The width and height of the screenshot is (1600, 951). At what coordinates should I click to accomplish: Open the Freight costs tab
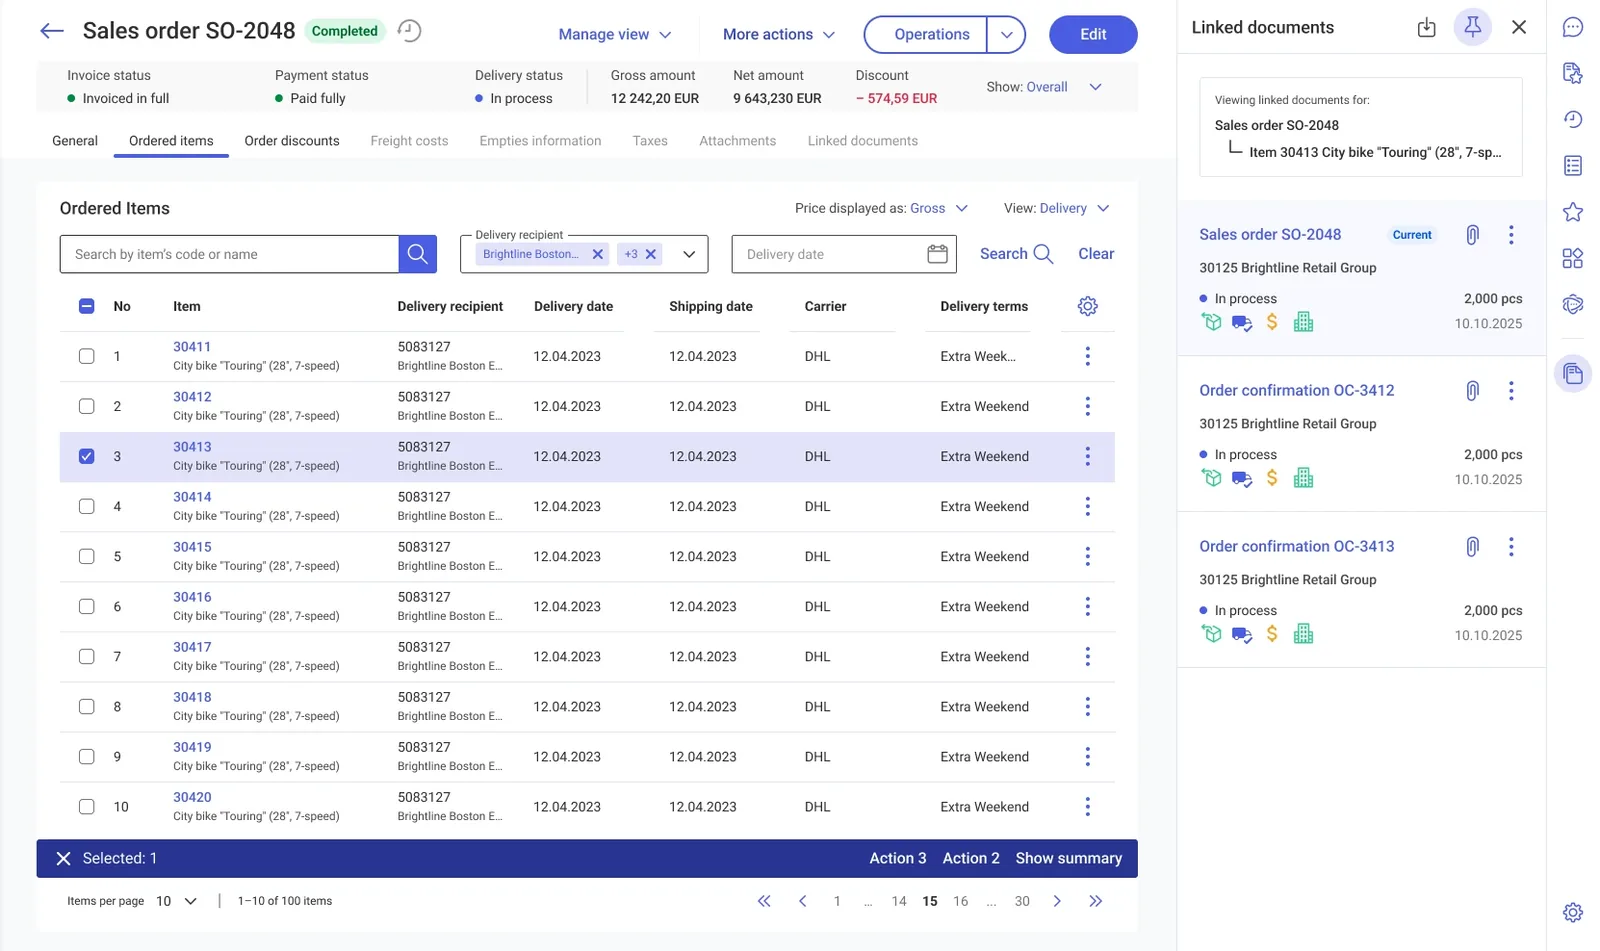(x=409, y=141)
